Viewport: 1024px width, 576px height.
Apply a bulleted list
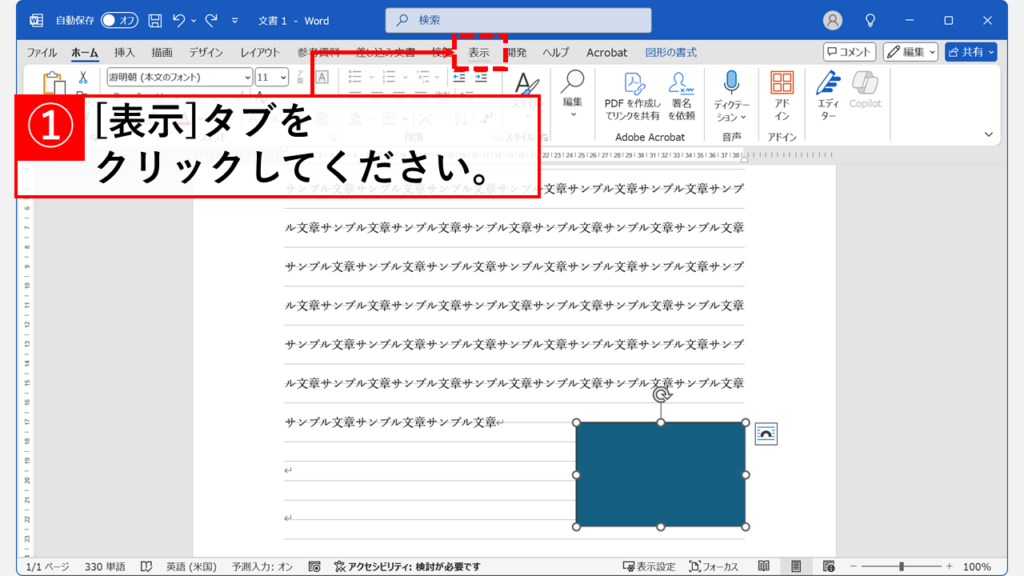(355, 77)
